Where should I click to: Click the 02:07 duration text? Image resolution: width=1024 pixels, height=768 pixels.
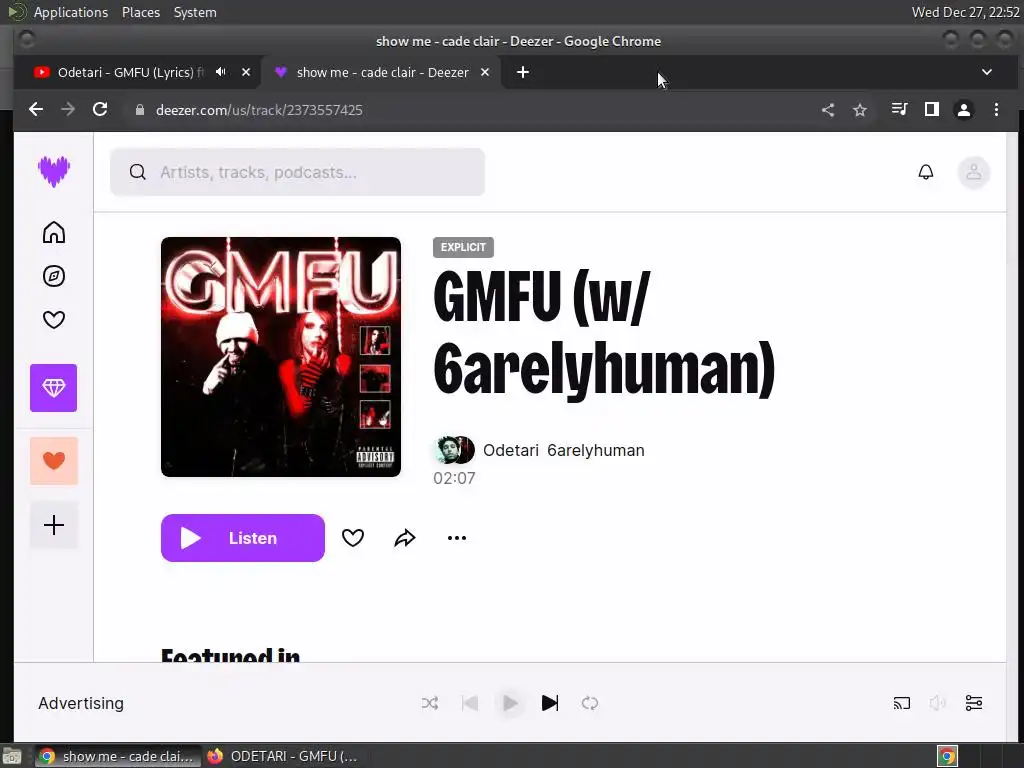(x=454, y=478)
